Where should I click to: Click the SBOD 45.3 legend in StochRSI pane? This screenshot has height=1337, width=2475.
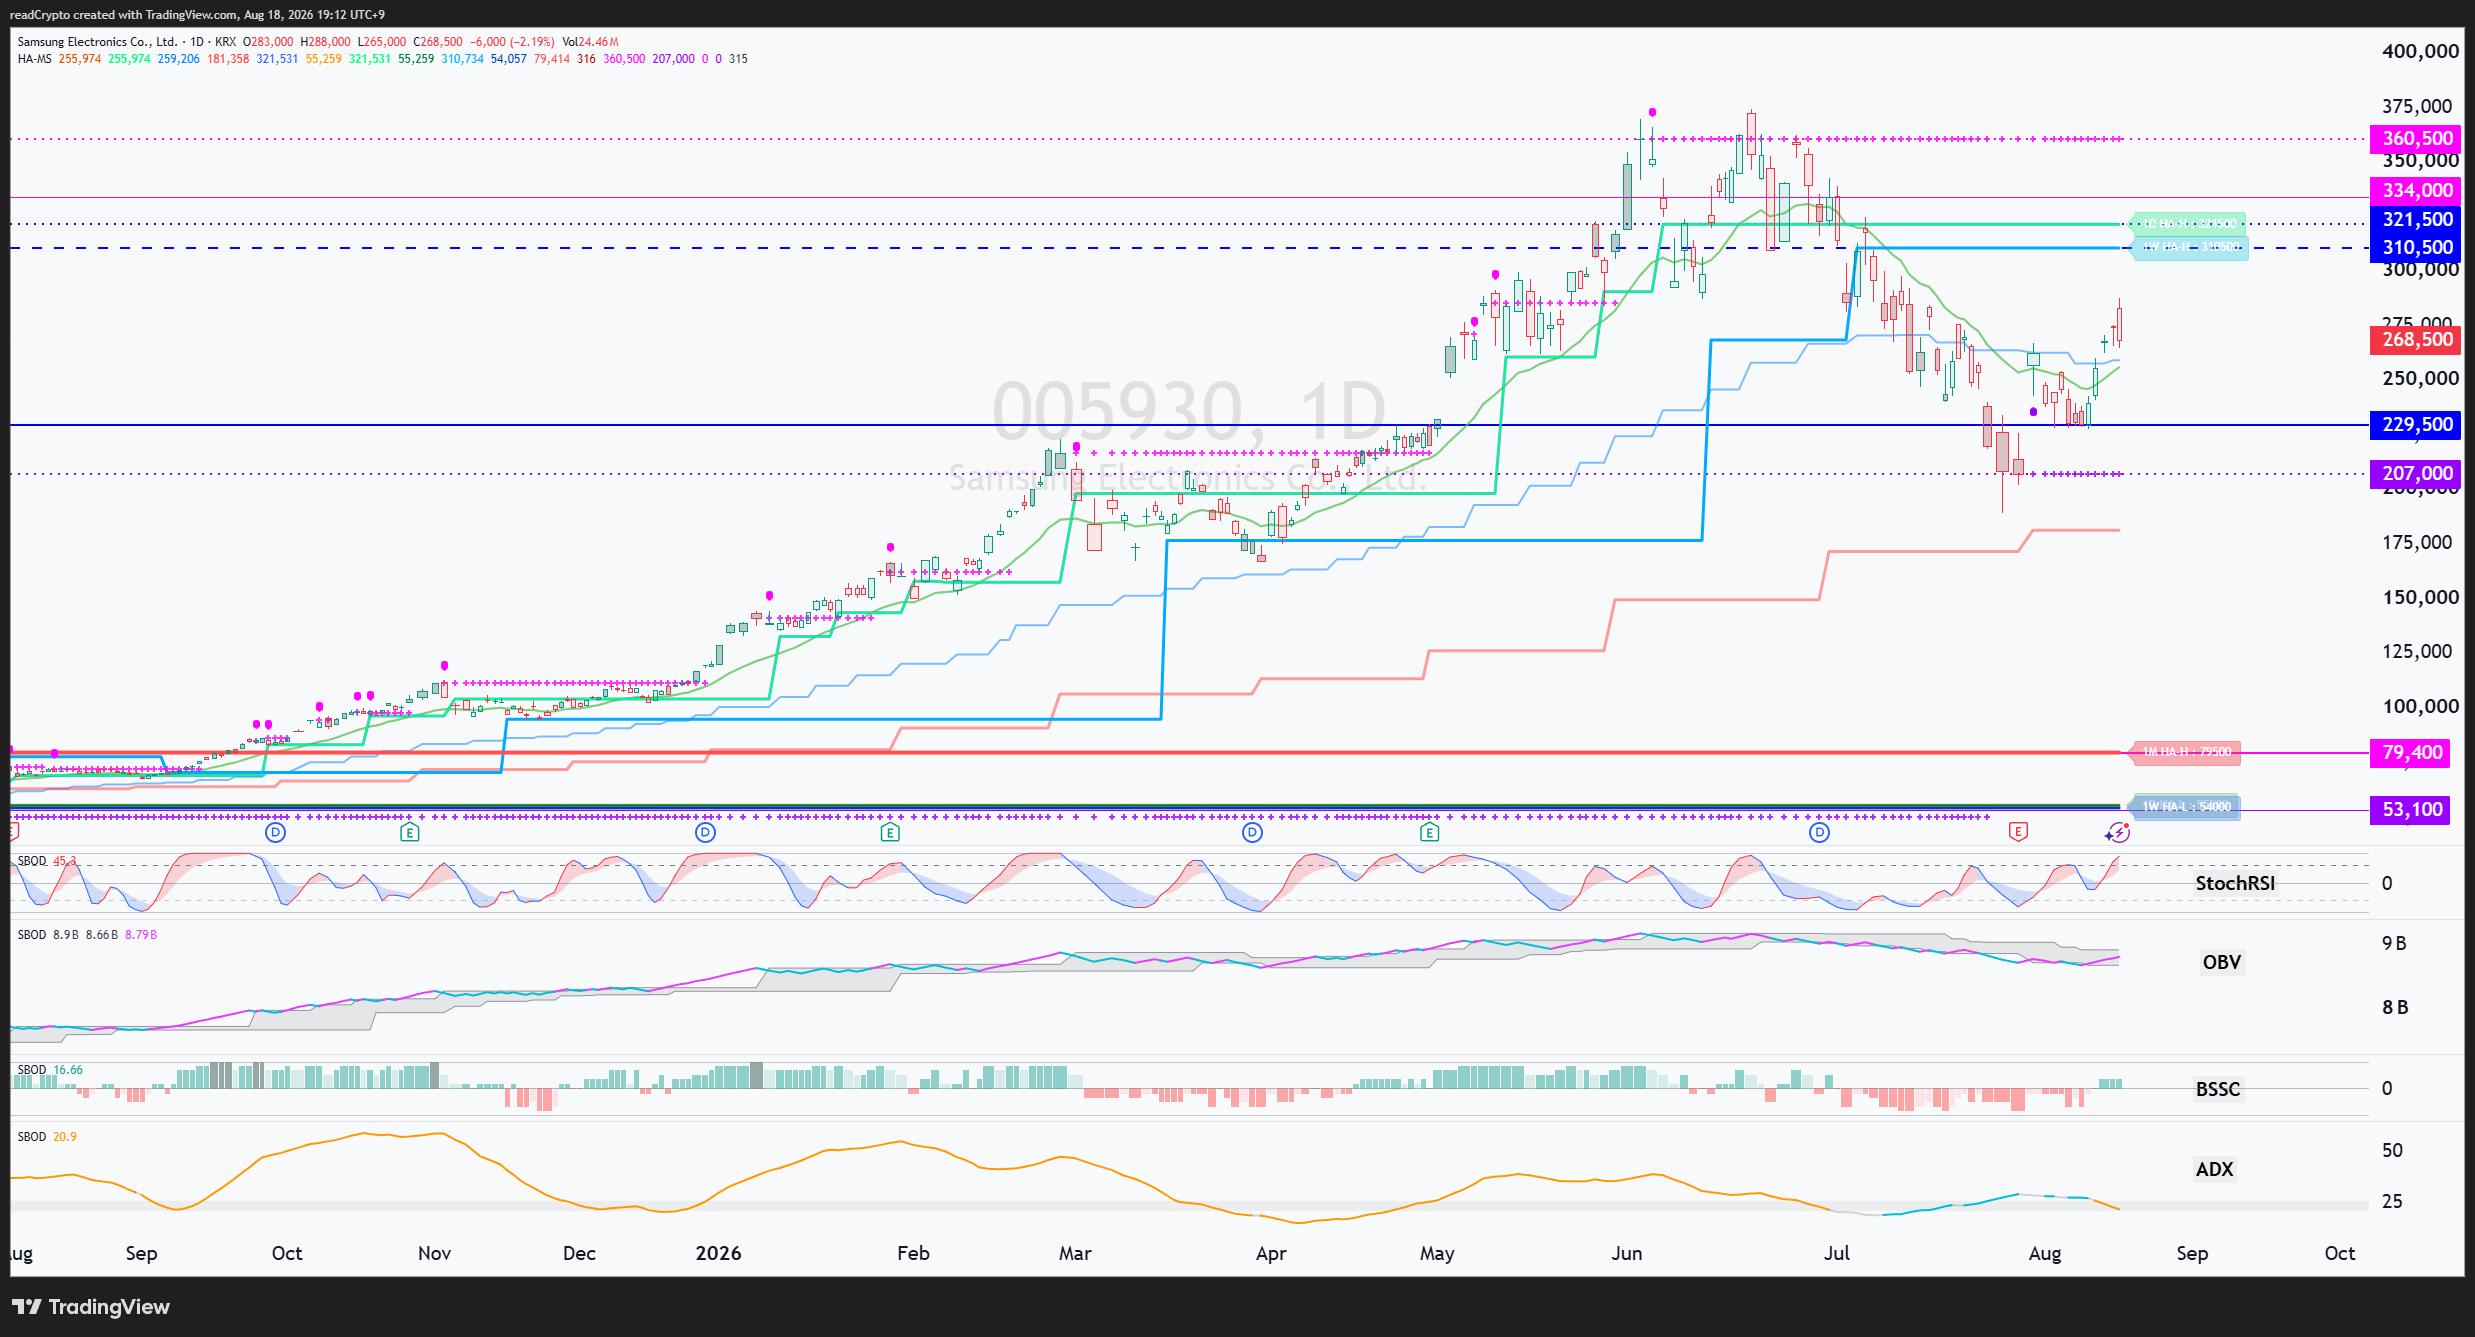point(46,861)
